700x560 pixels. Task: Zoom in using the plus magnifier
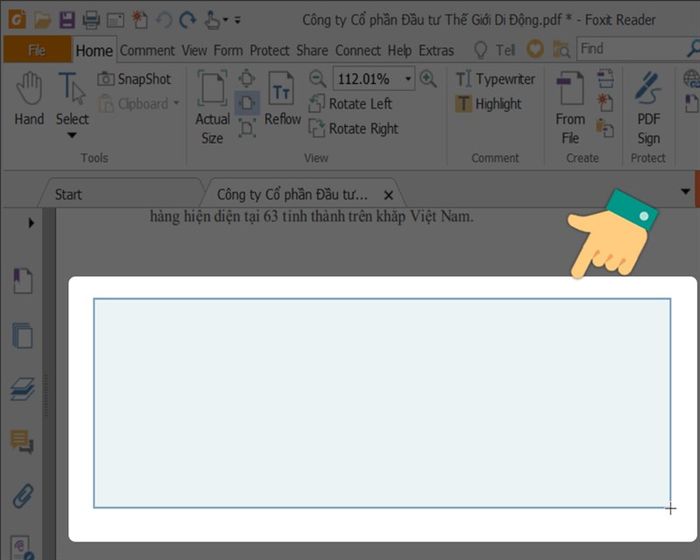coord(428,79)
